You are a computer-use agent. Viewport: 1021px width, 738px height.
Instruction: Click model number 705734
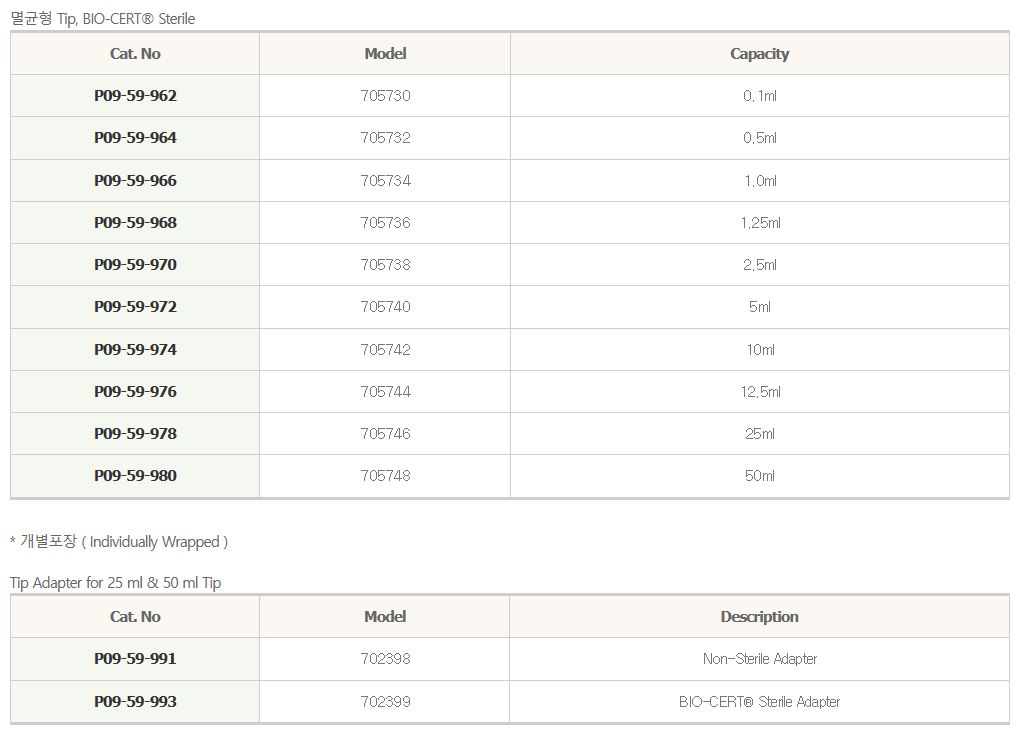coord(385,181)
